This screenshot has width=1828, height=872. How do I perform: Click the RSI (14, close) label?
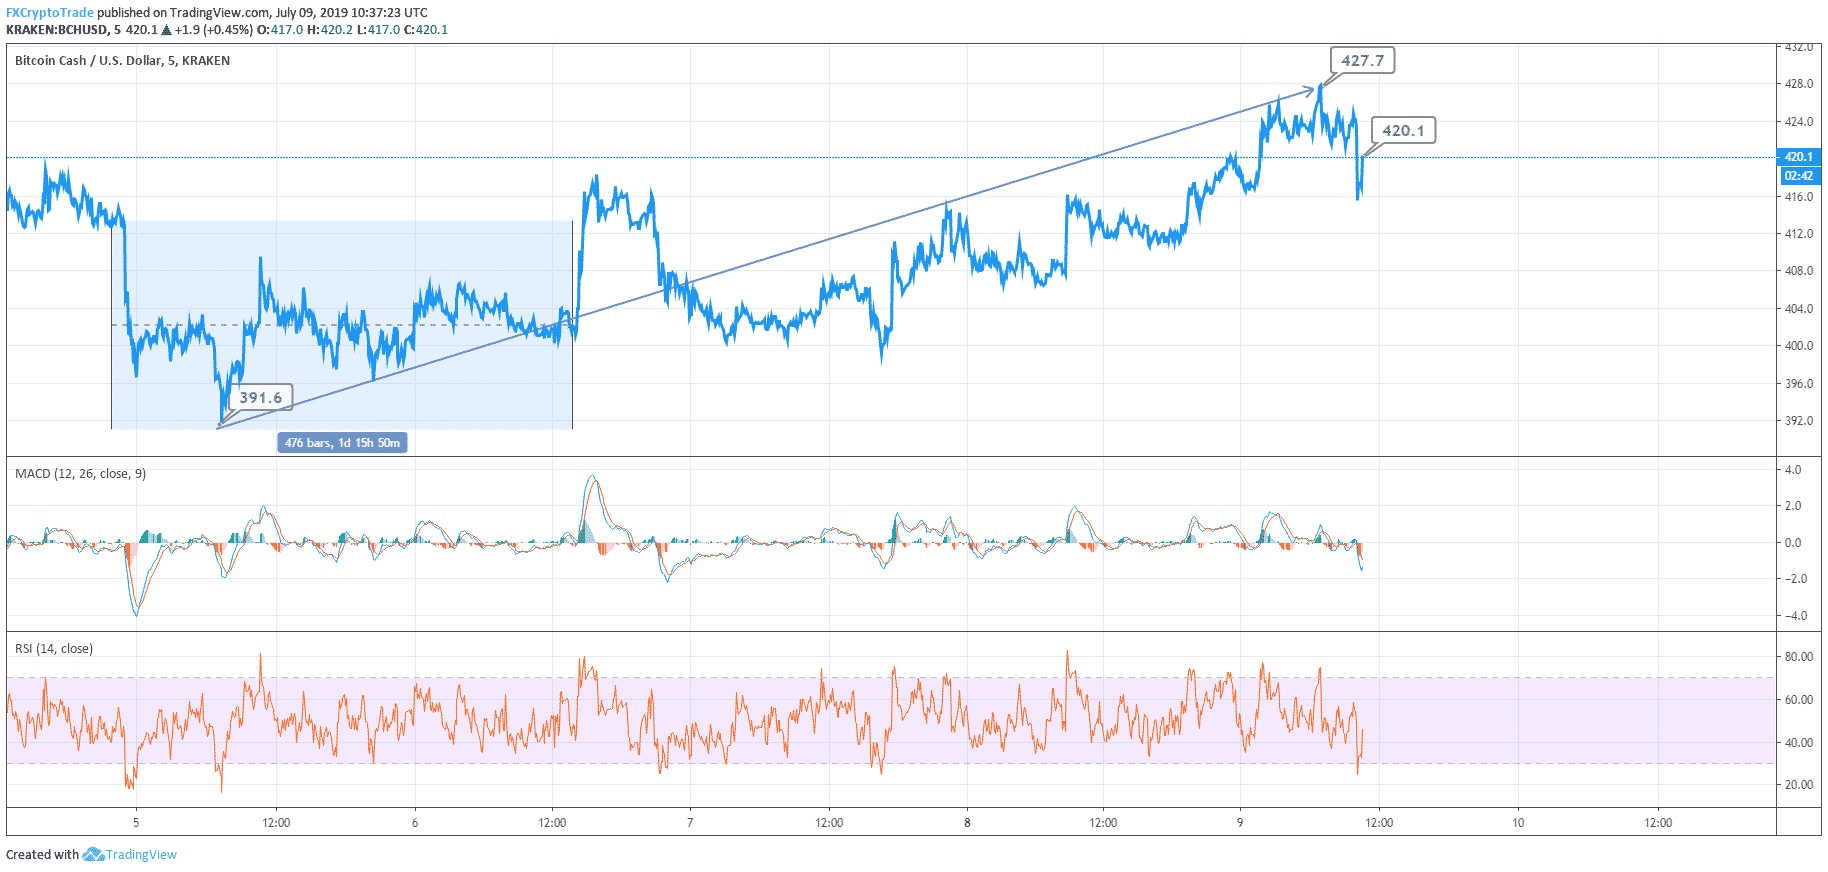(54, 649)
